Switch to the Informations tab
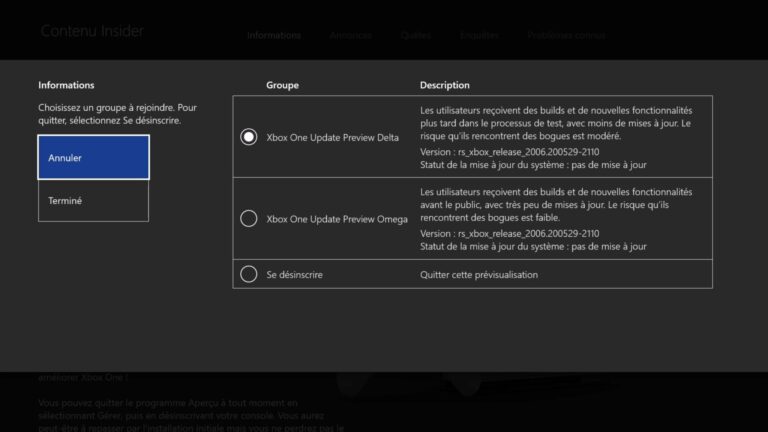Image resolution: width=768 pixels, height=432 pixels. click(x=273, y=35)
